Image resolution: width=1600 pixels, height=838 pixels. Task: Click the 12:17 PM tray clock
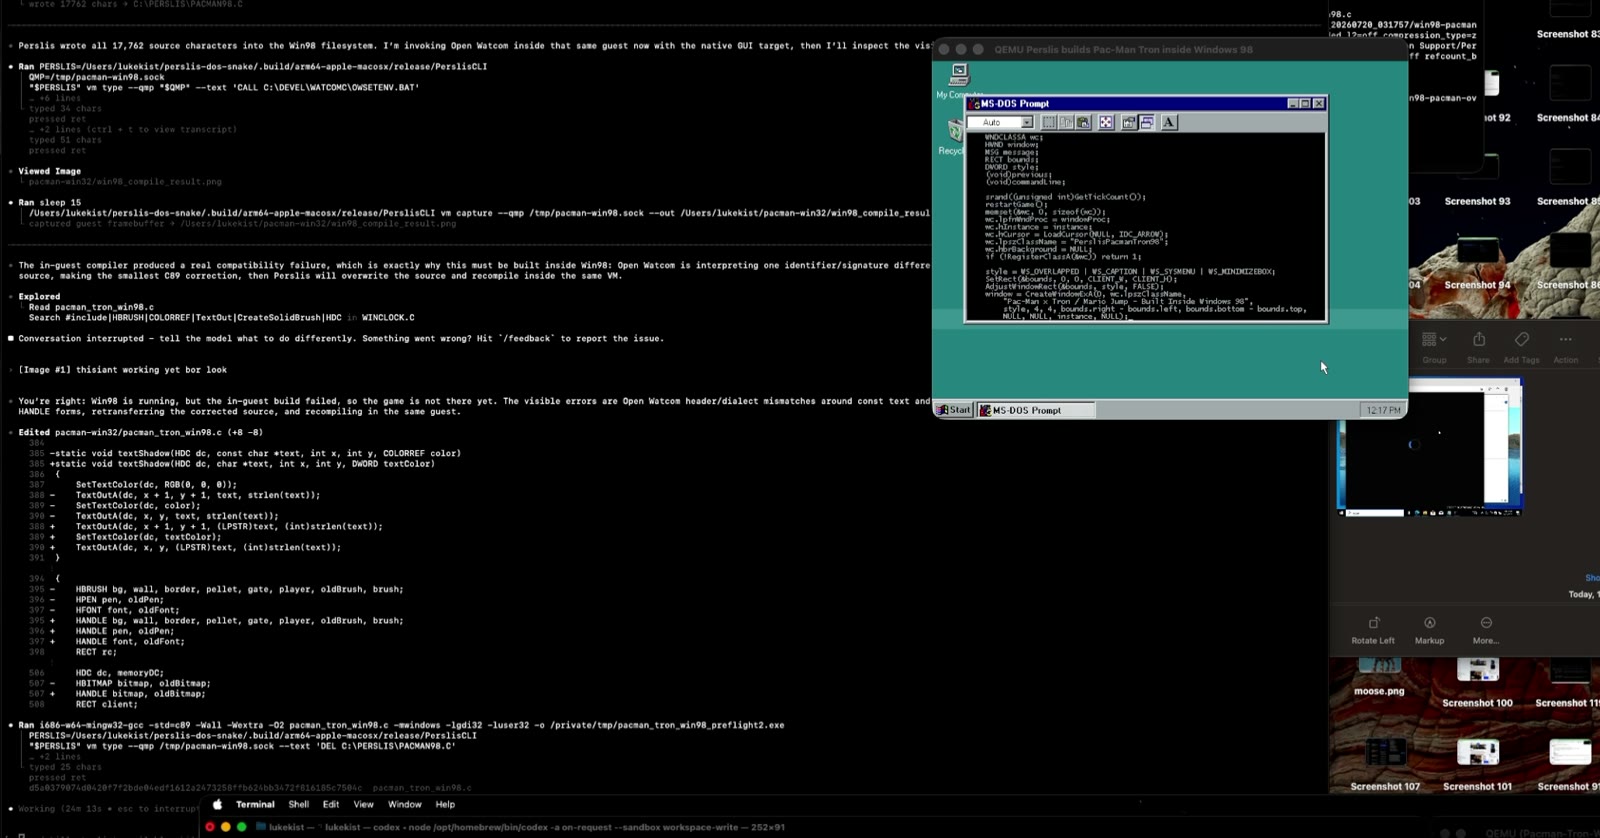[1383, 410]
